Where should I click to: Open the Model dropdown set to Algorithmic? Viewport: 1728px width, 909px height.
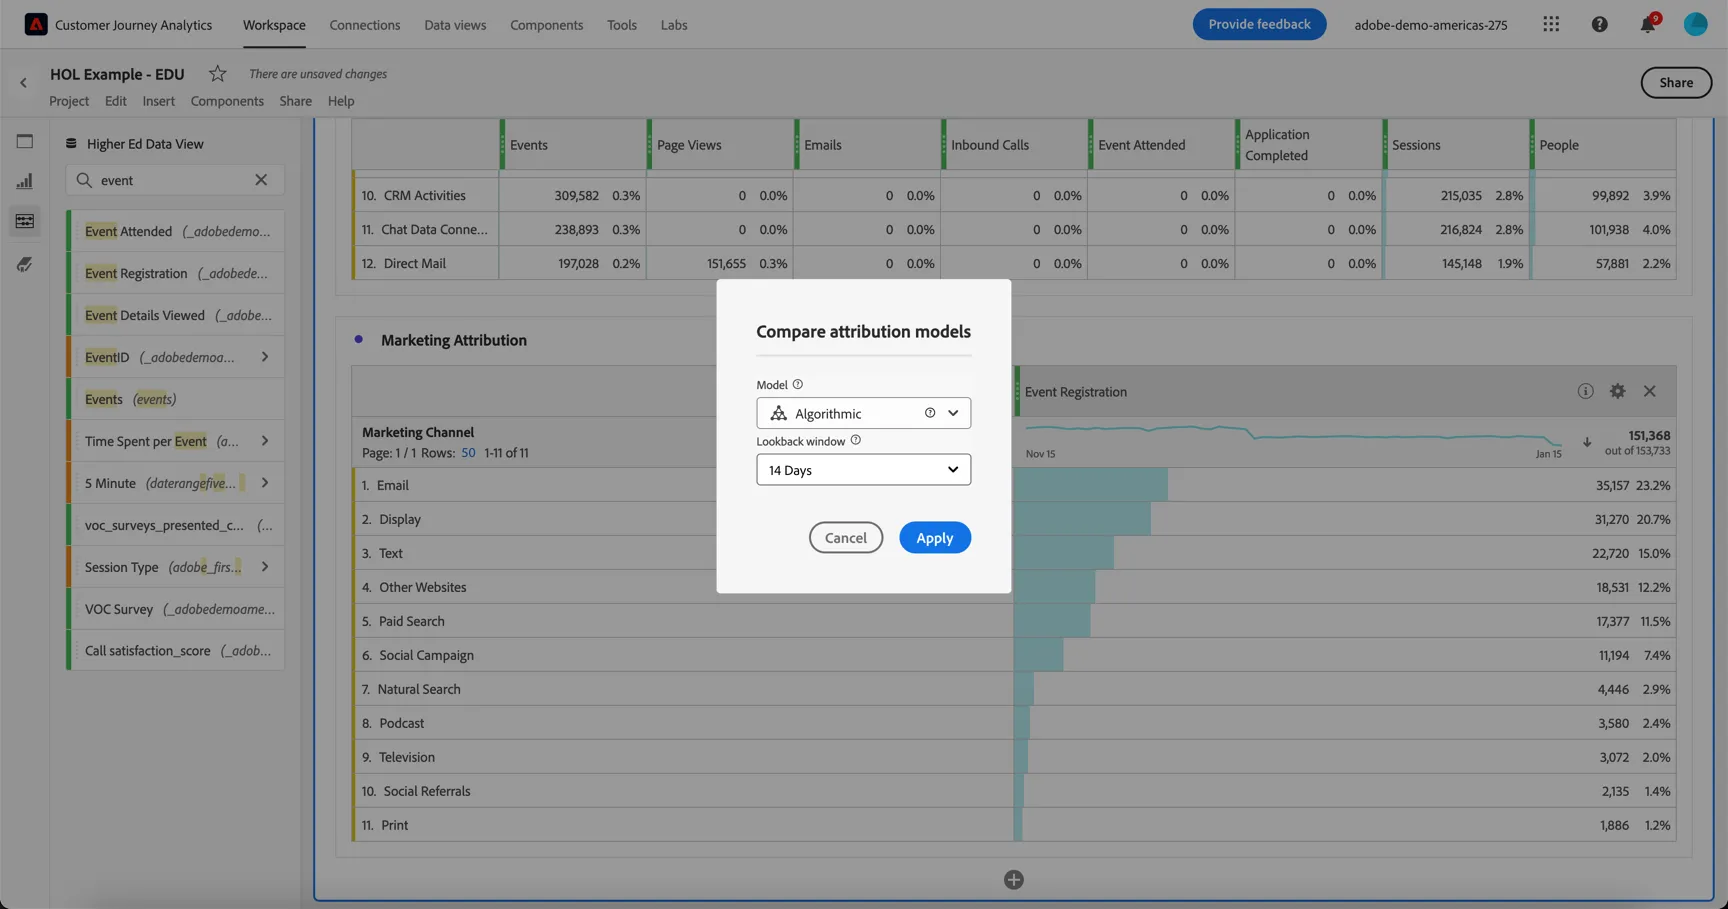[x=863, y=413]
